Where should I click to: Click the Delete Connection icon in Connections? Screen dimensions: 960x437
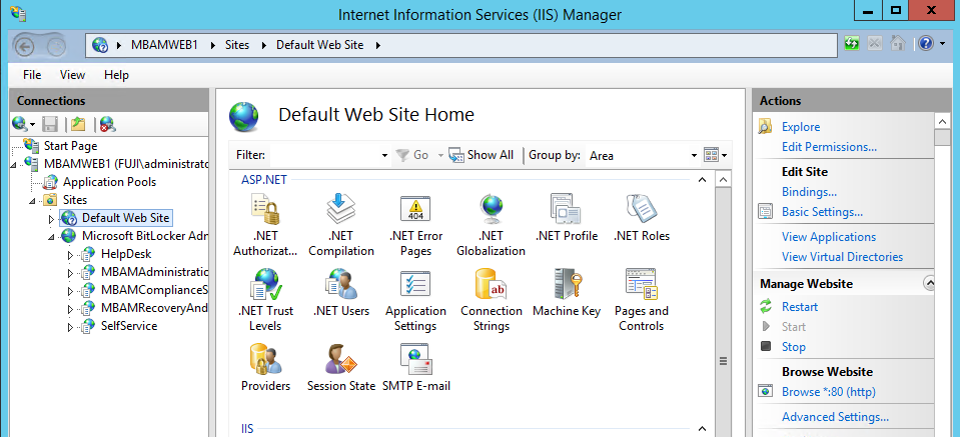[108, 124]
